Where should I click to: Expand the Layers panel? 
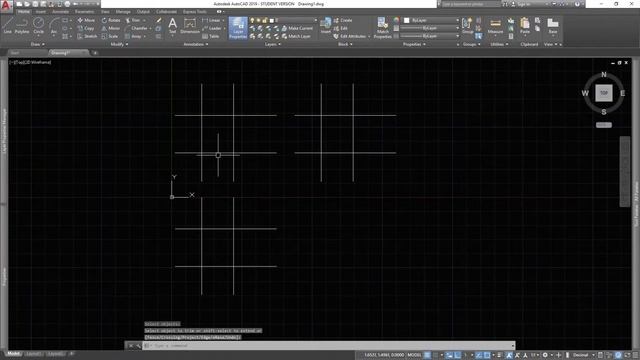pyautogui.click(x=273, y=44)
